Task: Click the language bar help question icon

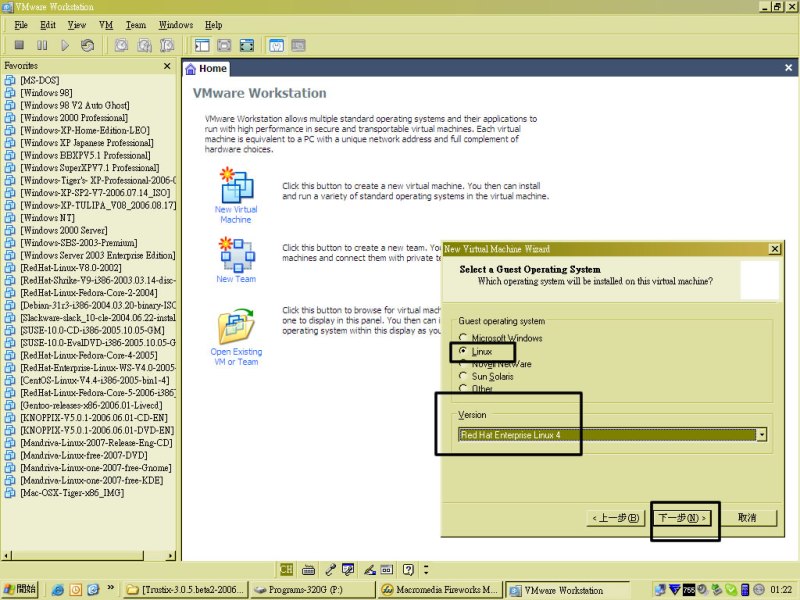Action: coord(408,569)
